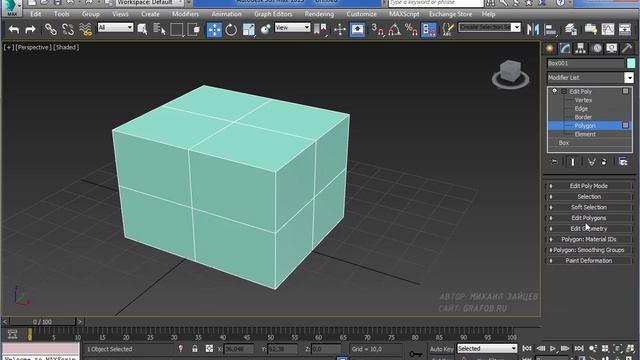This screenshot has height=360, width=640.
Task: Expand the Edit Poly Mode rollout
Action: coord(589,186)
